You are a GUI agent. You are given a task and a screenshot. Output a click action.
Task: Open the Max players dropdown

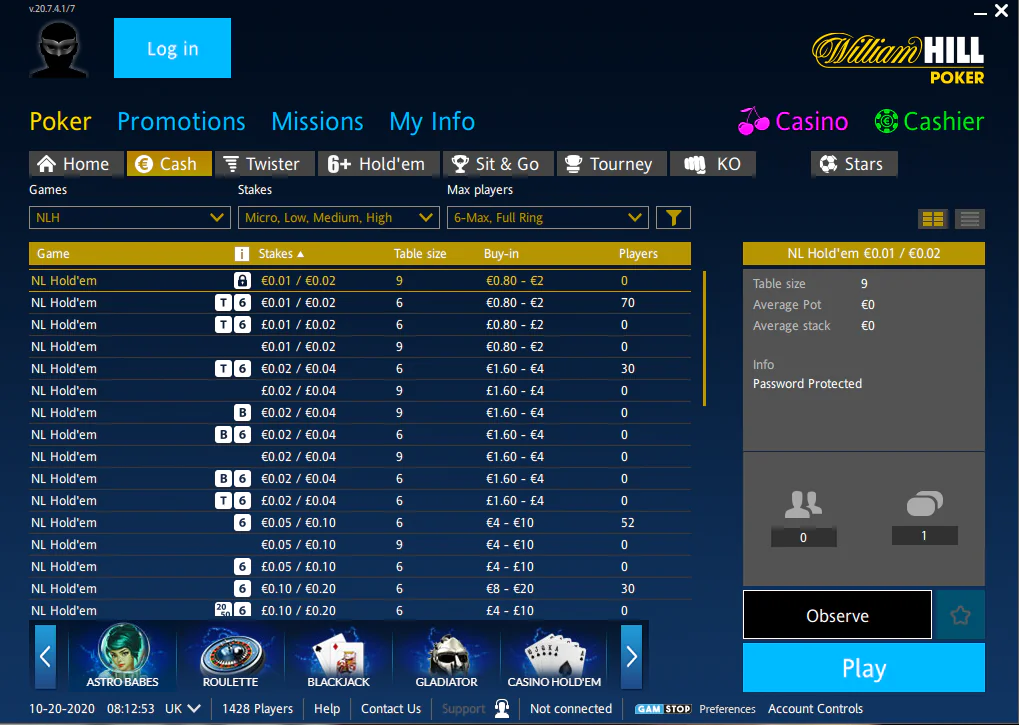coord(547,217)
